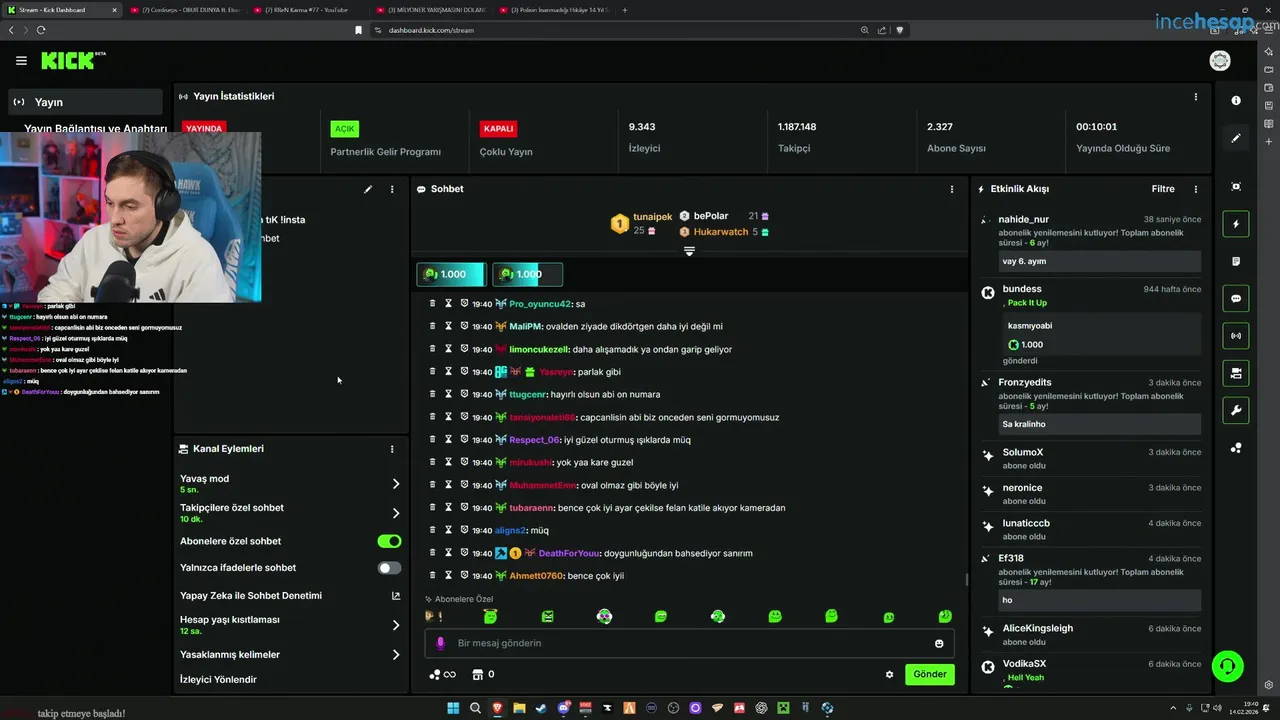The width and height of the screenshot is (1280, 720).
Task: Click Filtre in activity feed
Action: pyautogui.click(x=1163, y=189)
